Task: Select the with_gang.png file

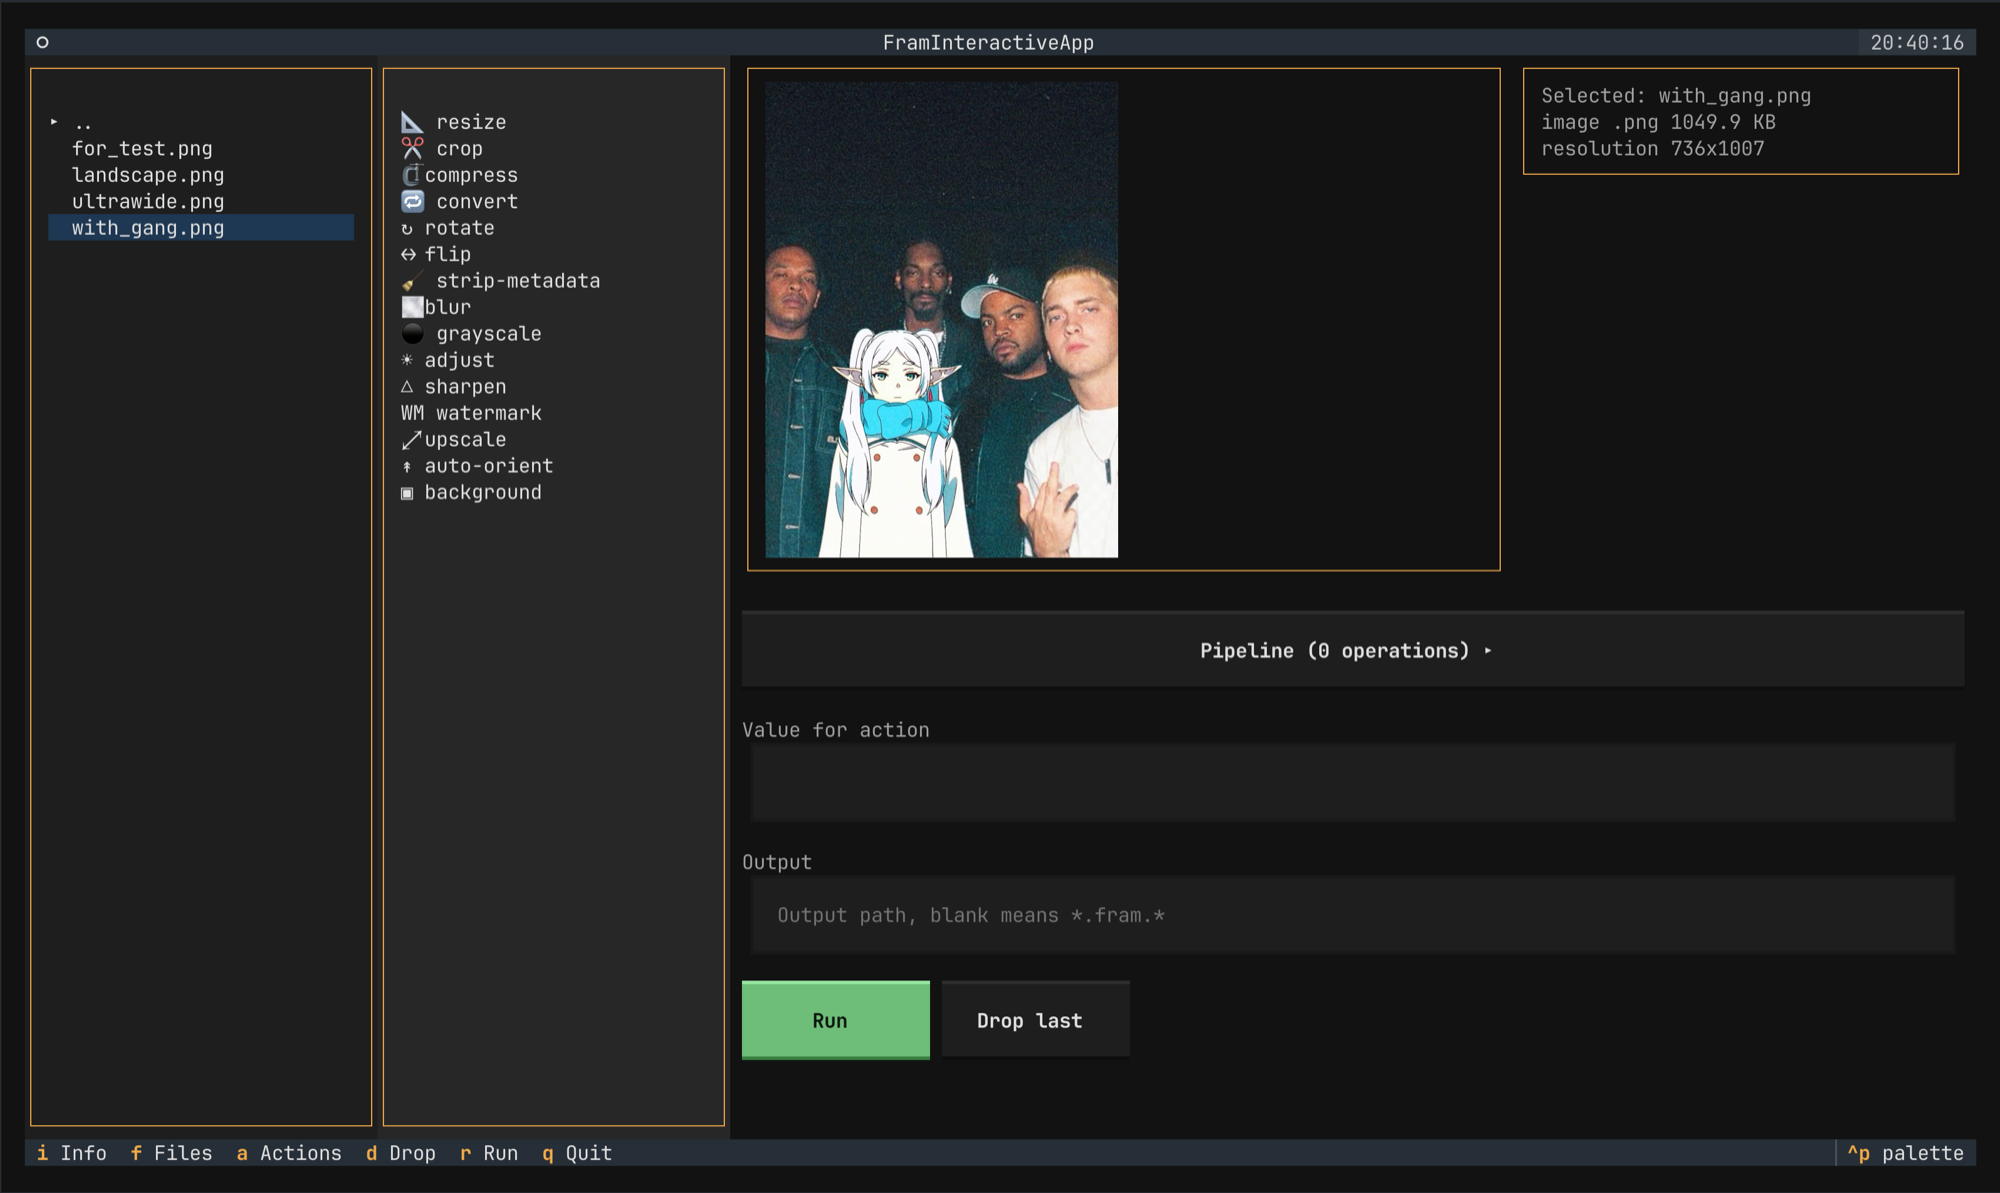Action: pos(201,228)
